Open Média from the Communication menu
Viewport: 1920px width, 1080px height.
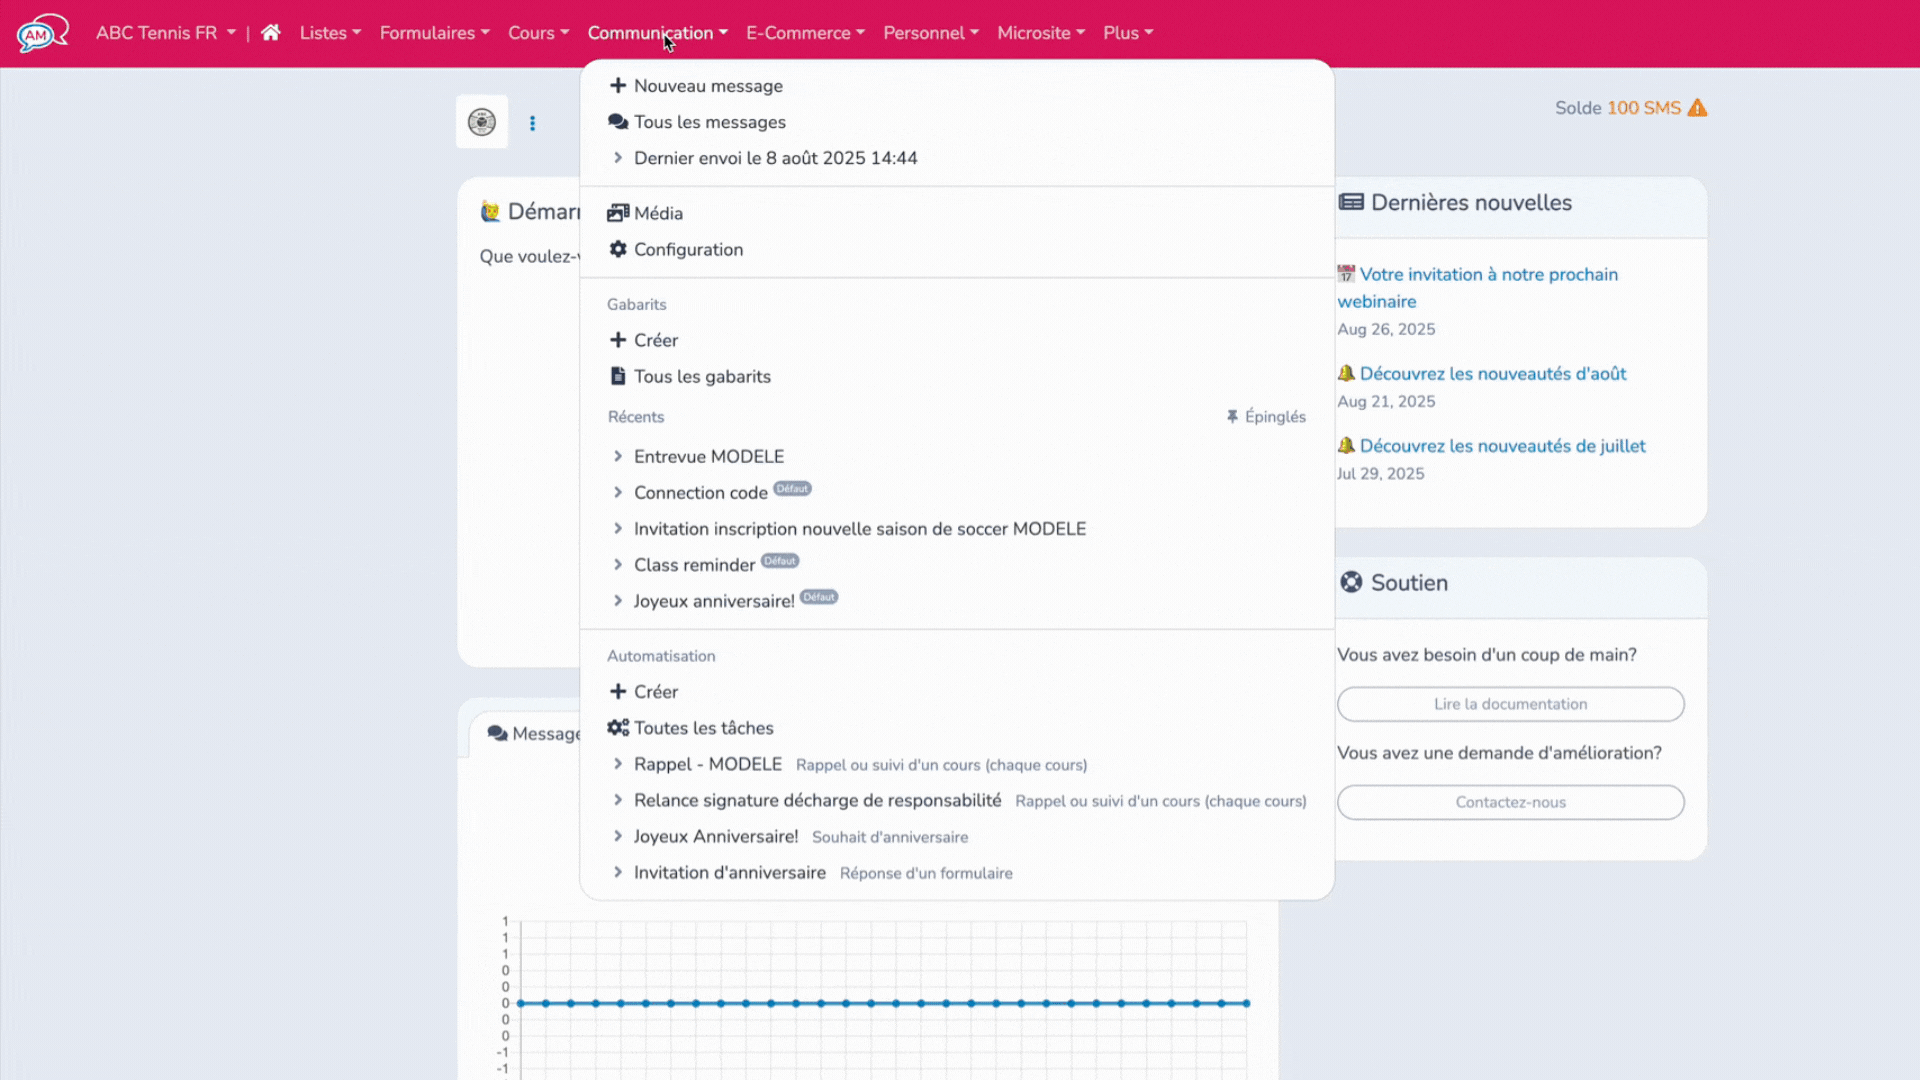pos(657,213)
